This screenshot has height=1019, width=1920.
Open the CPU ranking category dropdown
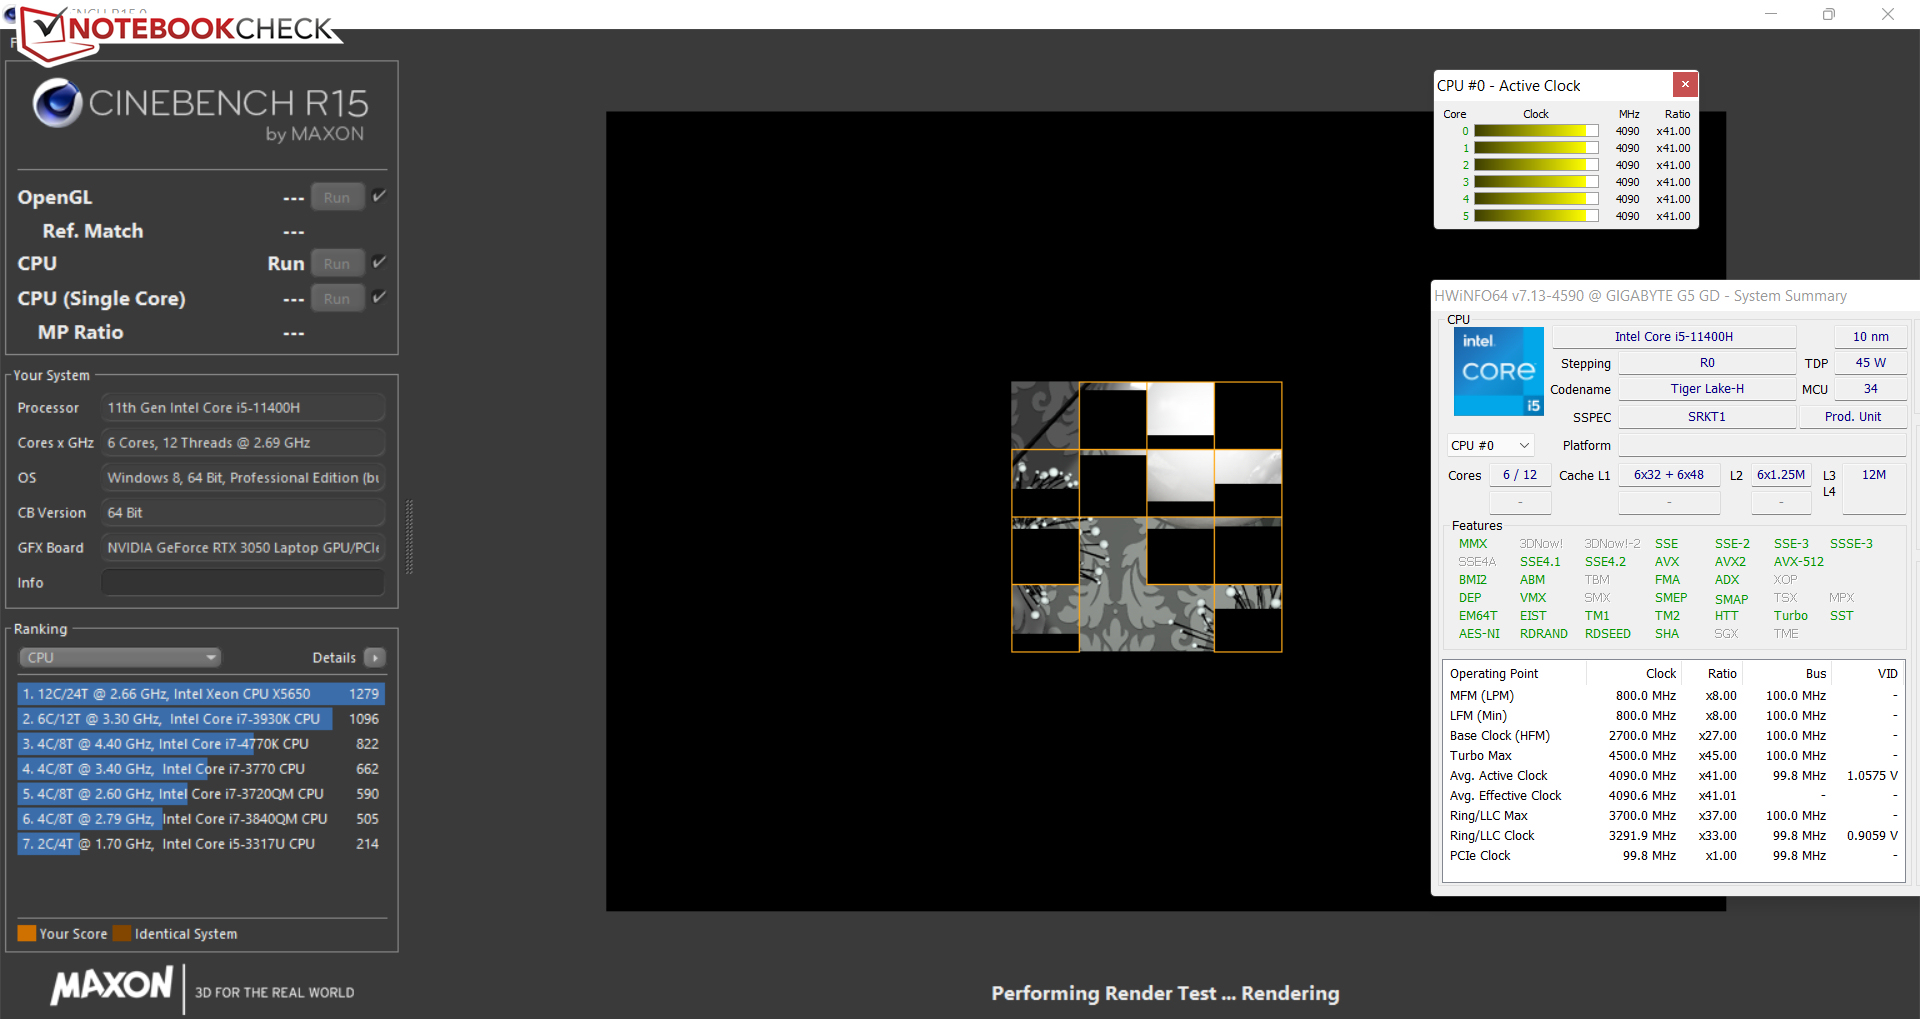tap(120, 658)
